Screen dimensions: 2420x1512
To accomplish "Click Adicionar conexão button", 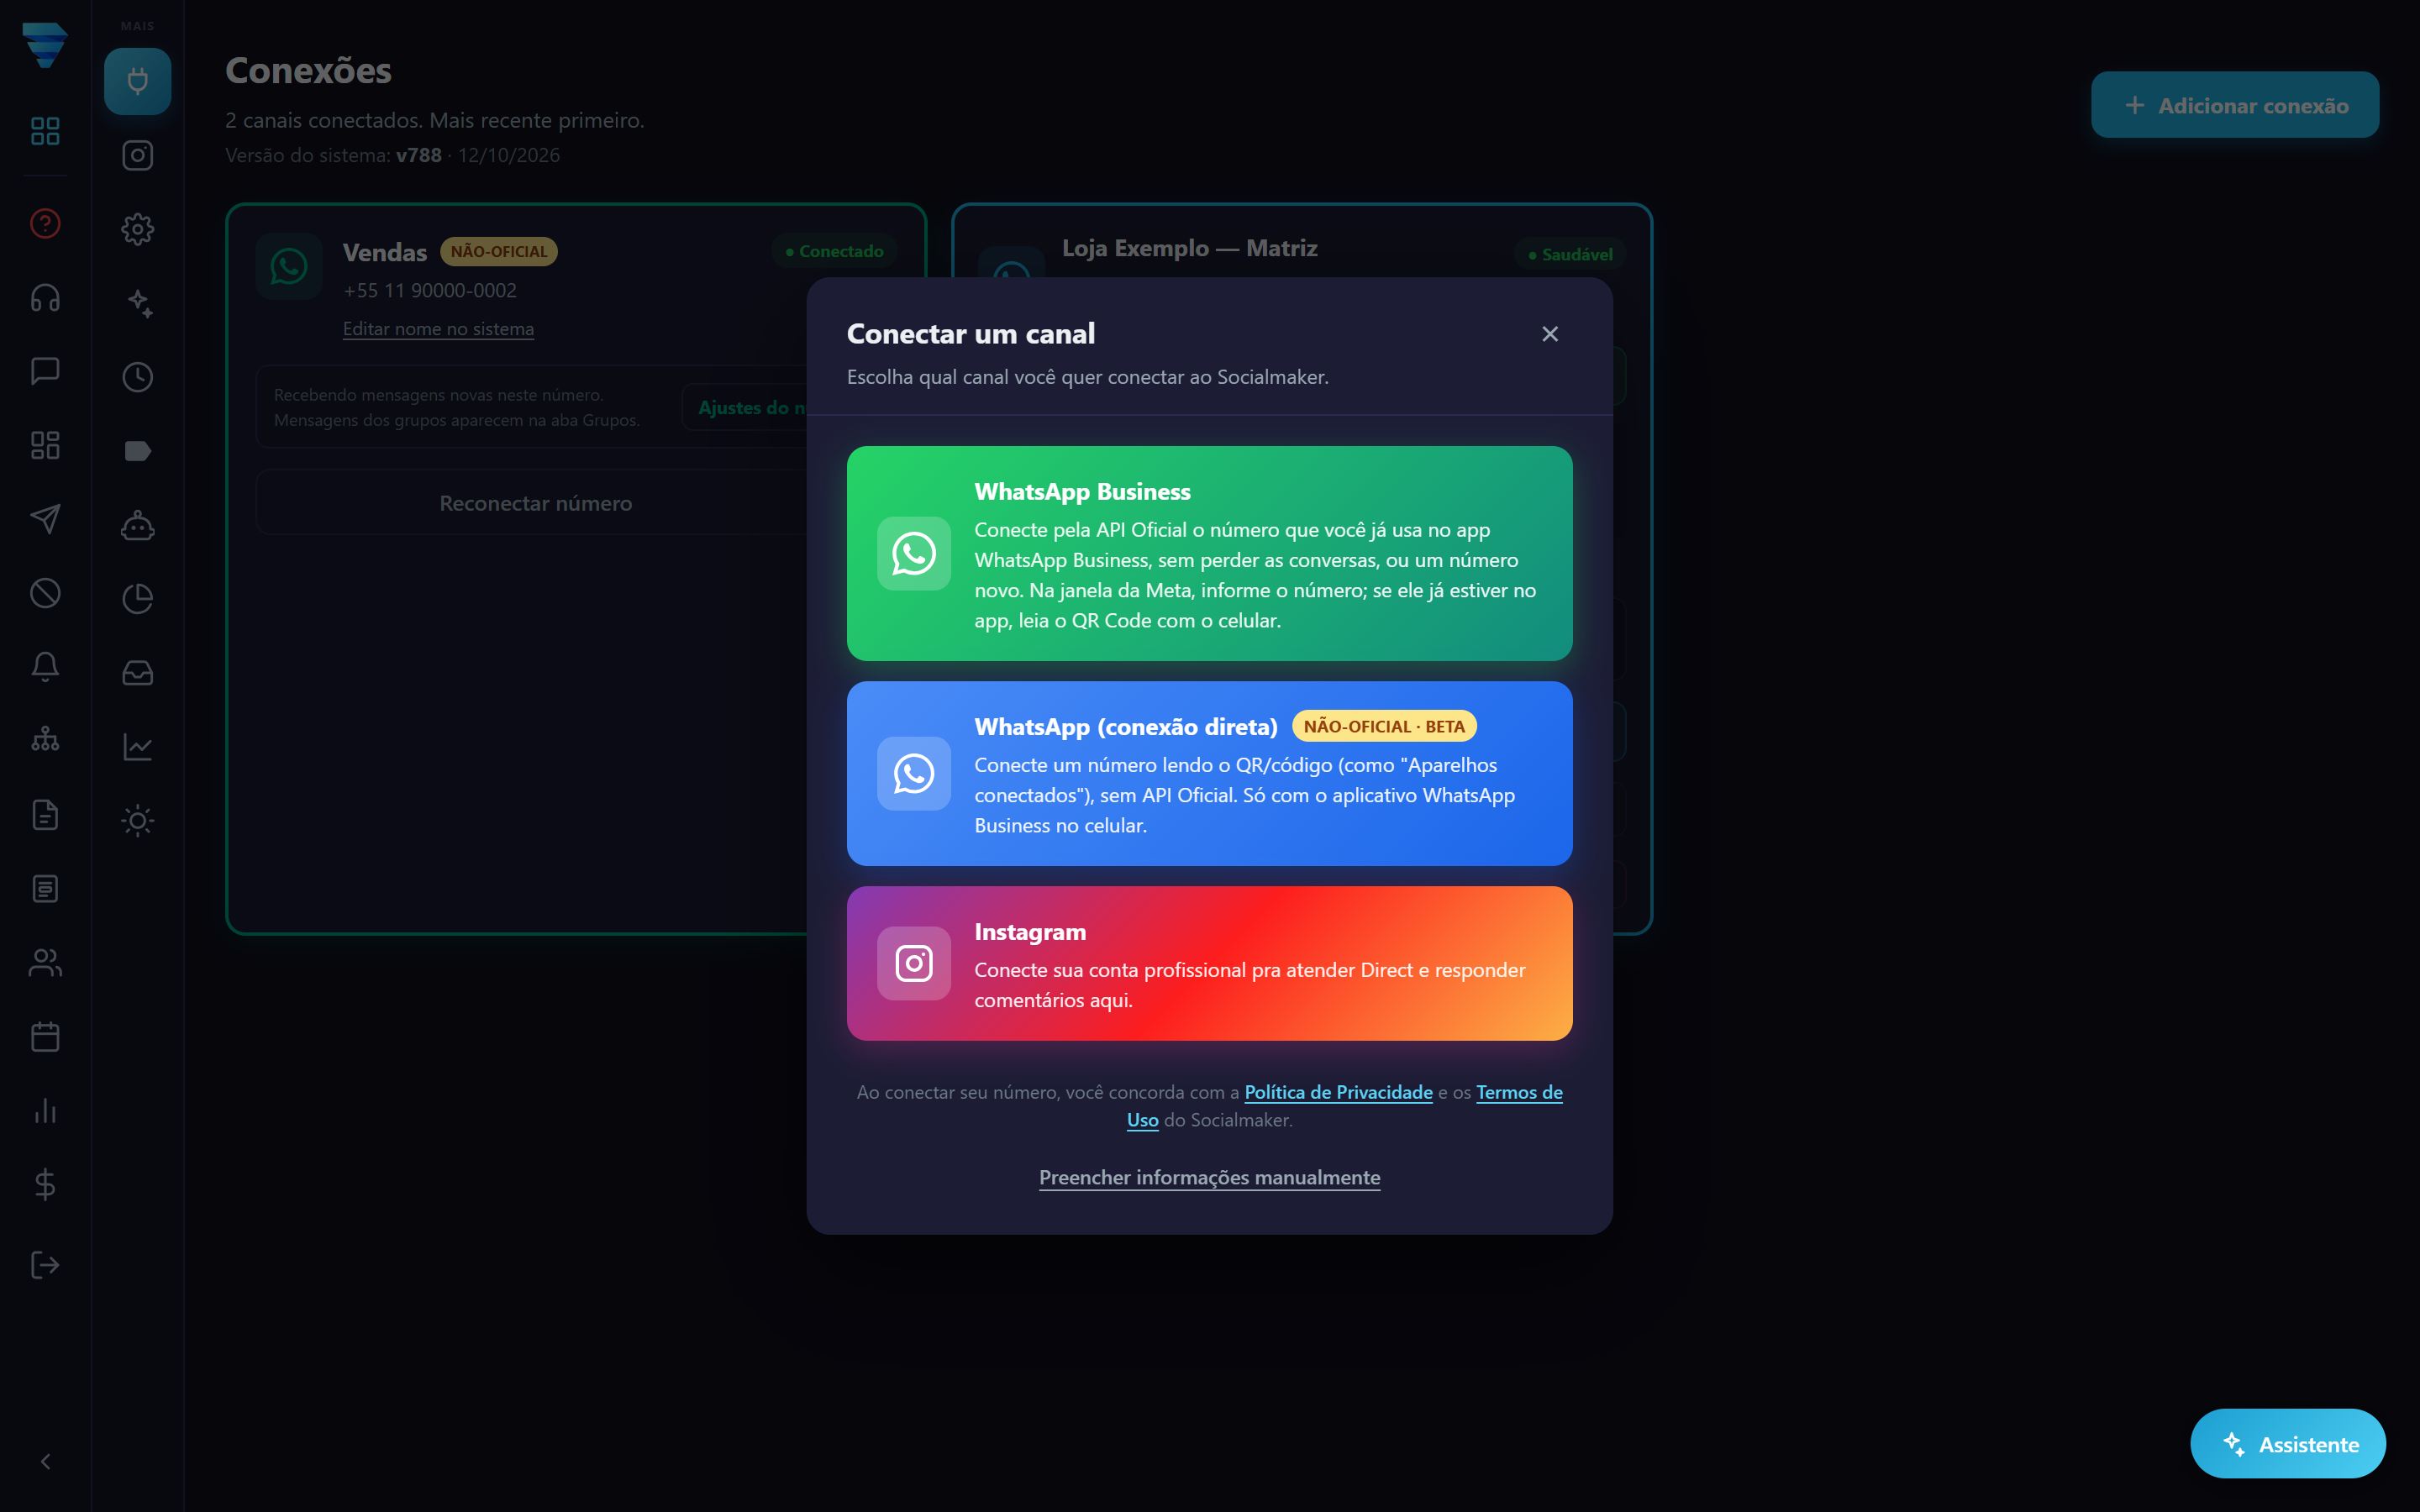I will (2234, 105).
